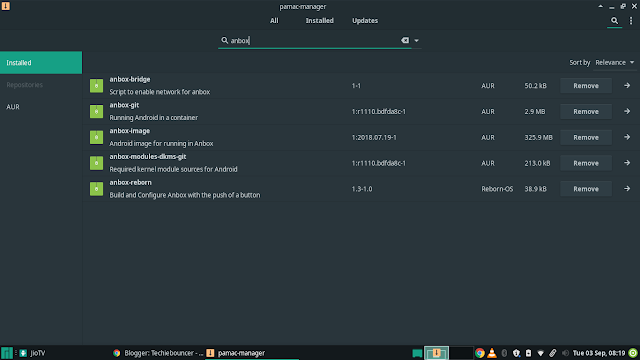Viewport: 640px width, 360px height.
Task: Select the anbox-git package name
Action: pyautogui.click(x=124, y=105)
